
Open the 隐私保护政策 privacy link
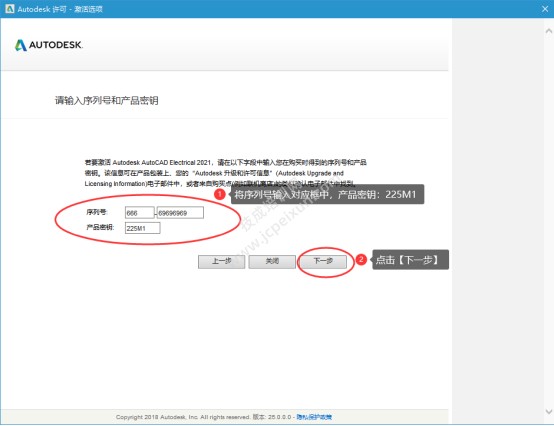point(314,417)
